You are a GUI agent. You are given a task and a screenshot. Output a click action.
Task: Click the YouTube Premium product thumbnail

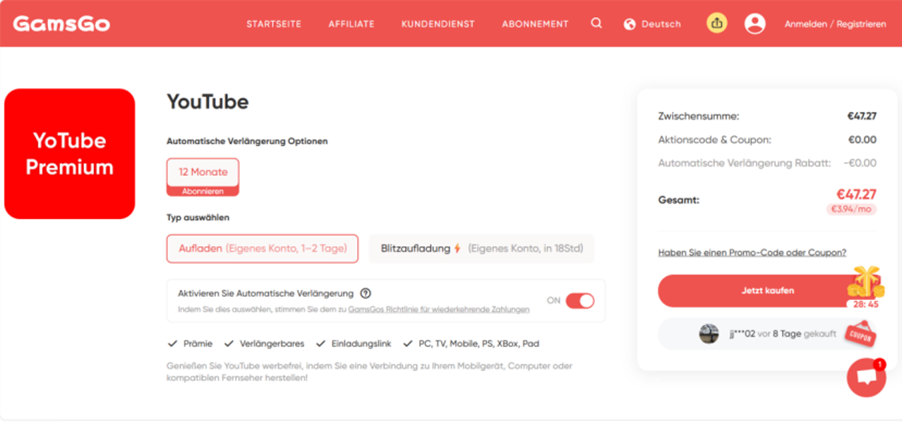(x=70, y=154)
